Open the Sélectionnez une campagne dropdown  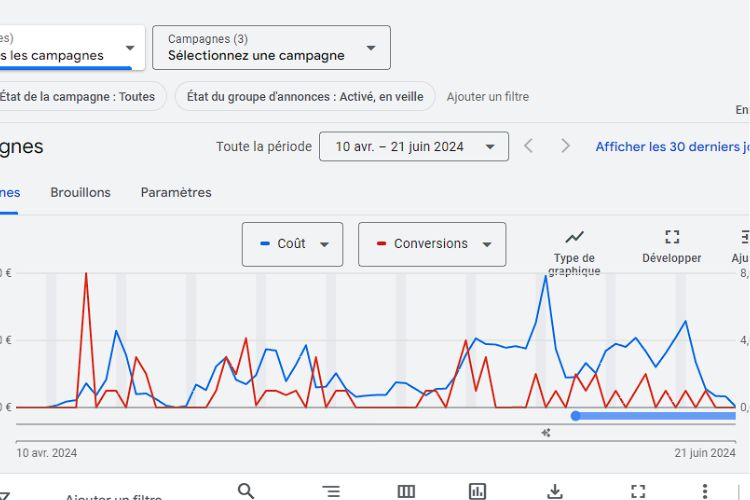[271, 48]
